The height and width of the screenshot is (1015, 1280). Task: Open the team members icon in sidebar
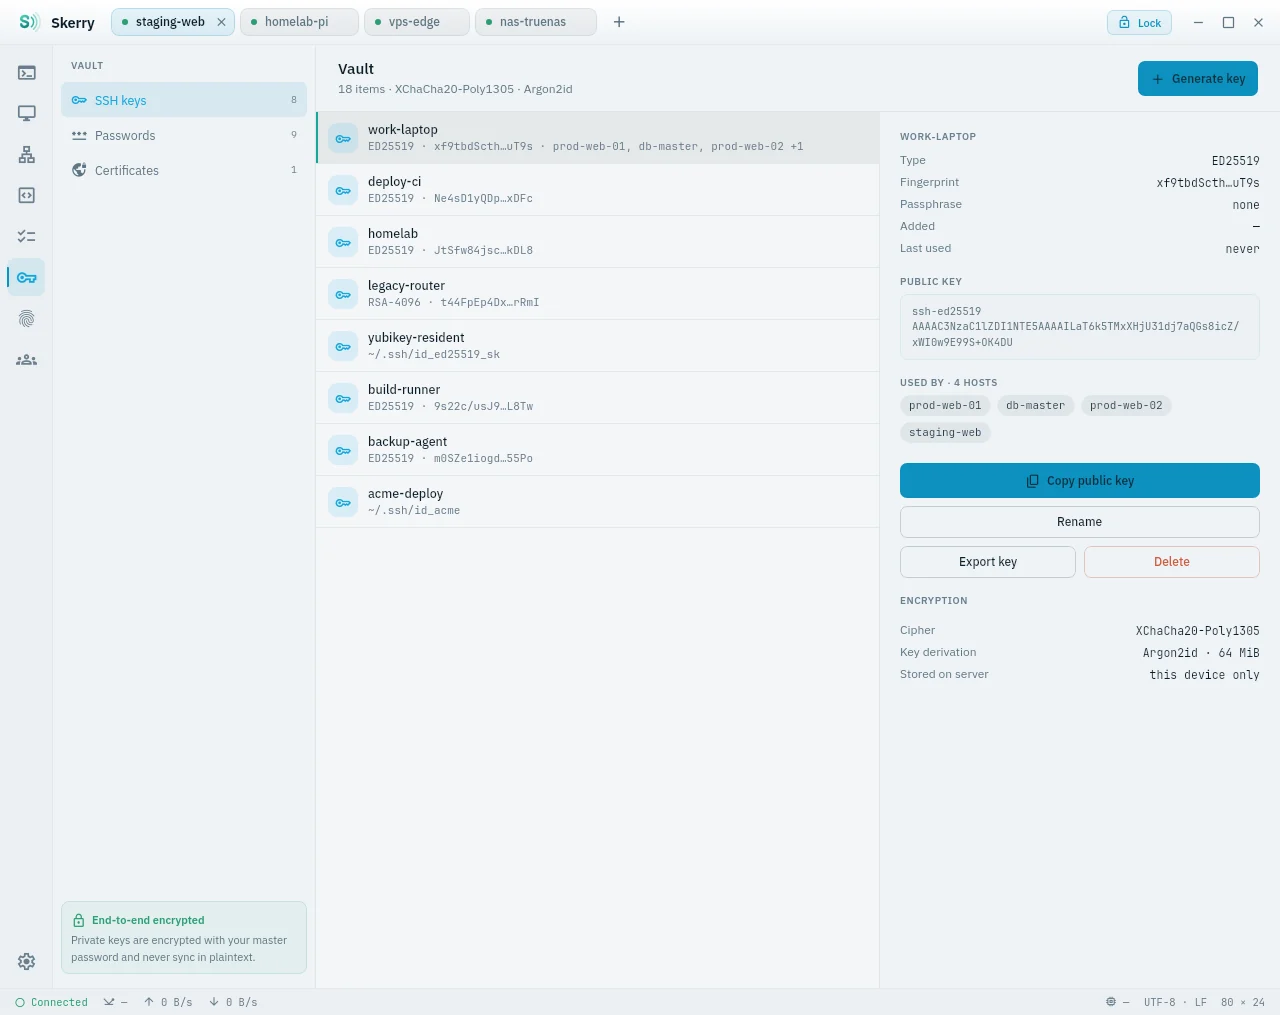[x=27, y=360]
